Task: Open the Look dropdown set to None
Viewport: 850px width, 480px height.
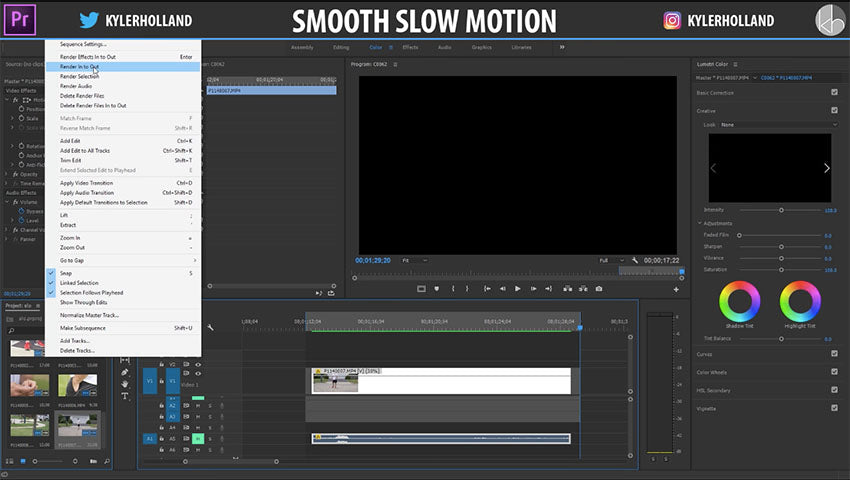Action: [778, 125]
